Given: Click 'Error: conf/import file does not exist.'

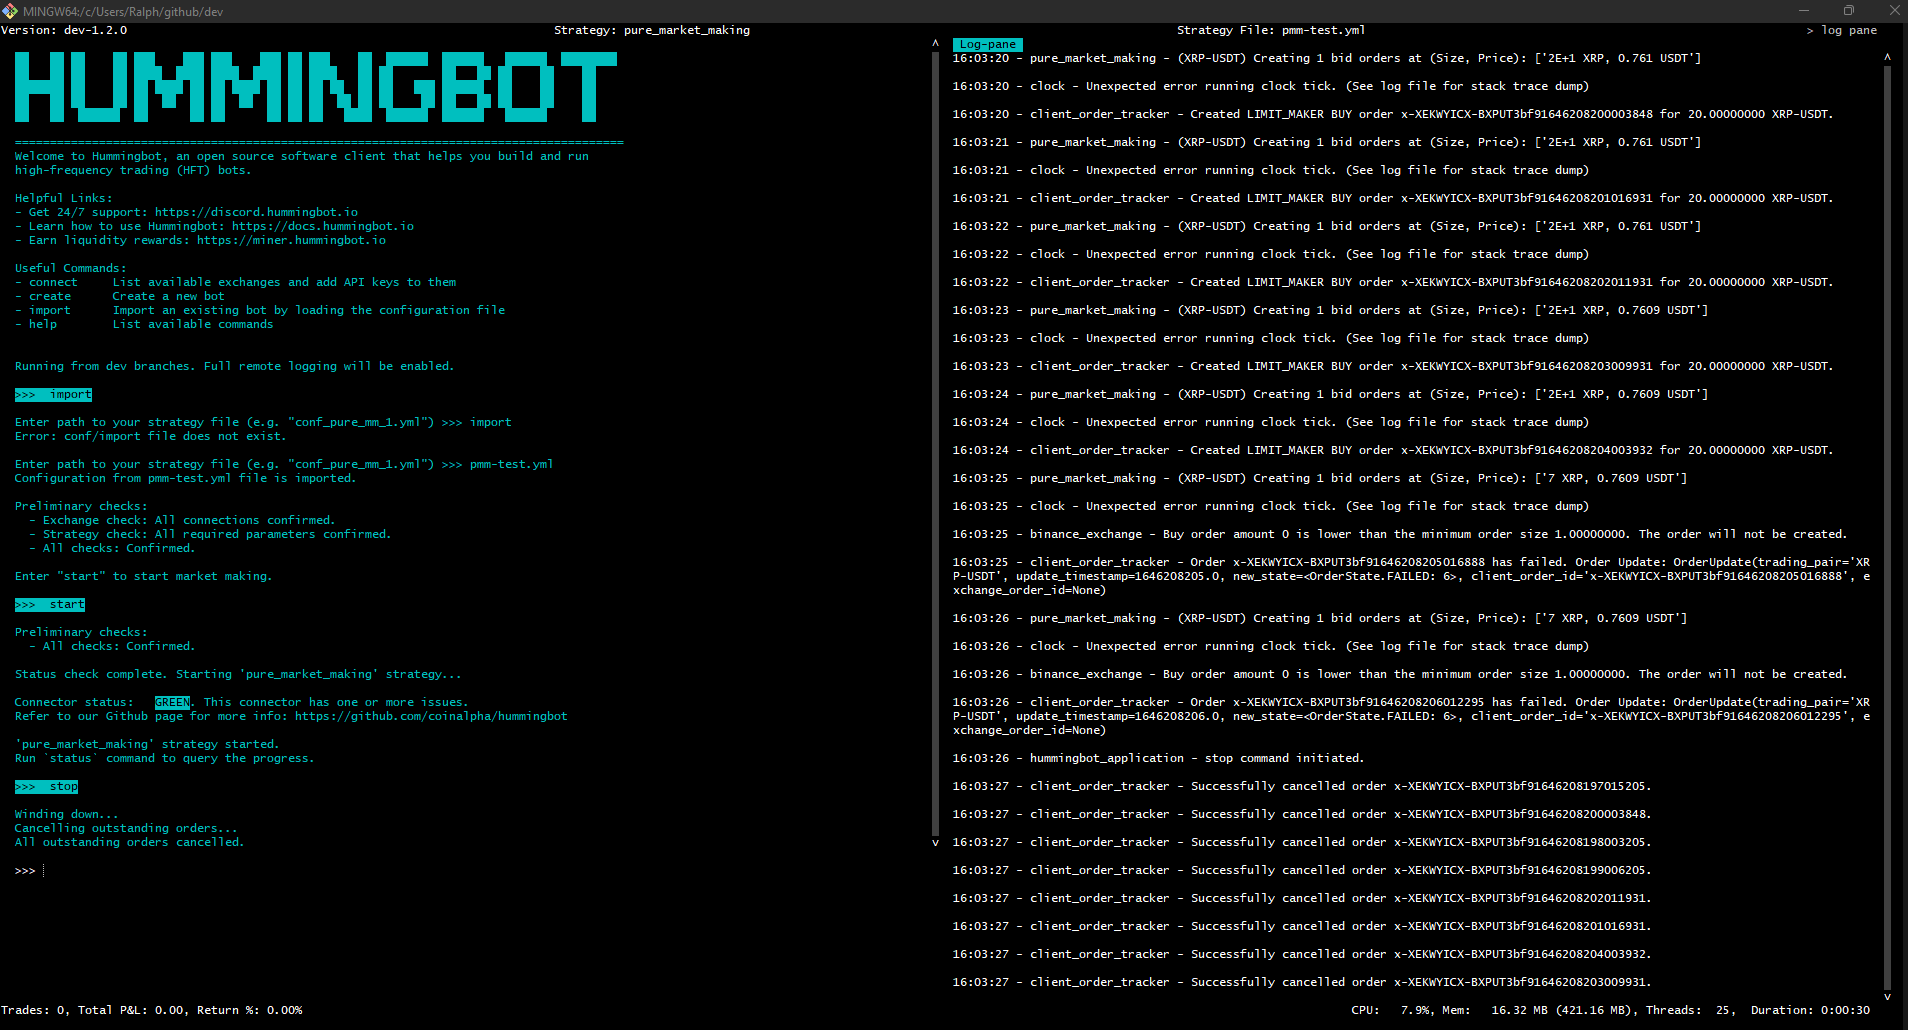Looking at the screenshot, I should pos(150,436).
